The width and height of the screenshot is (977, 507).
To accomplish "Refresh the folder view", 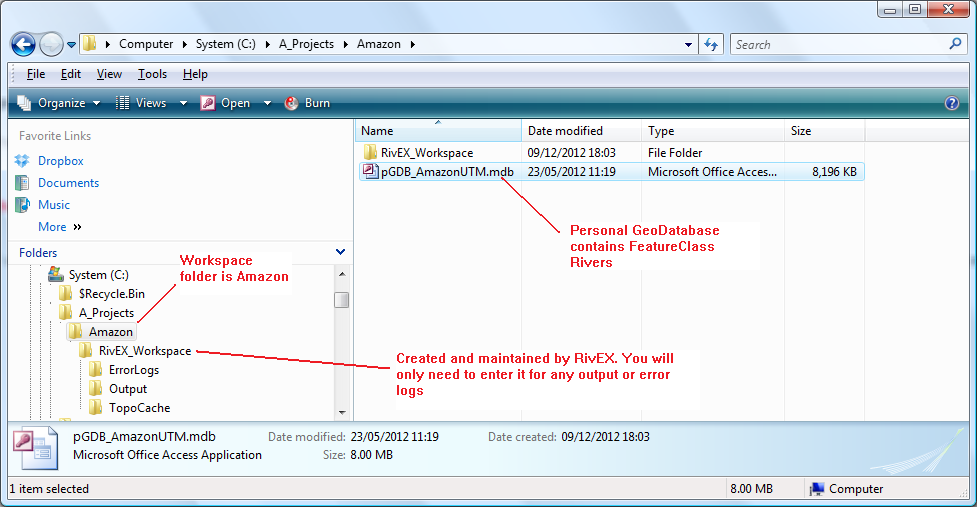I will point(711,44).
